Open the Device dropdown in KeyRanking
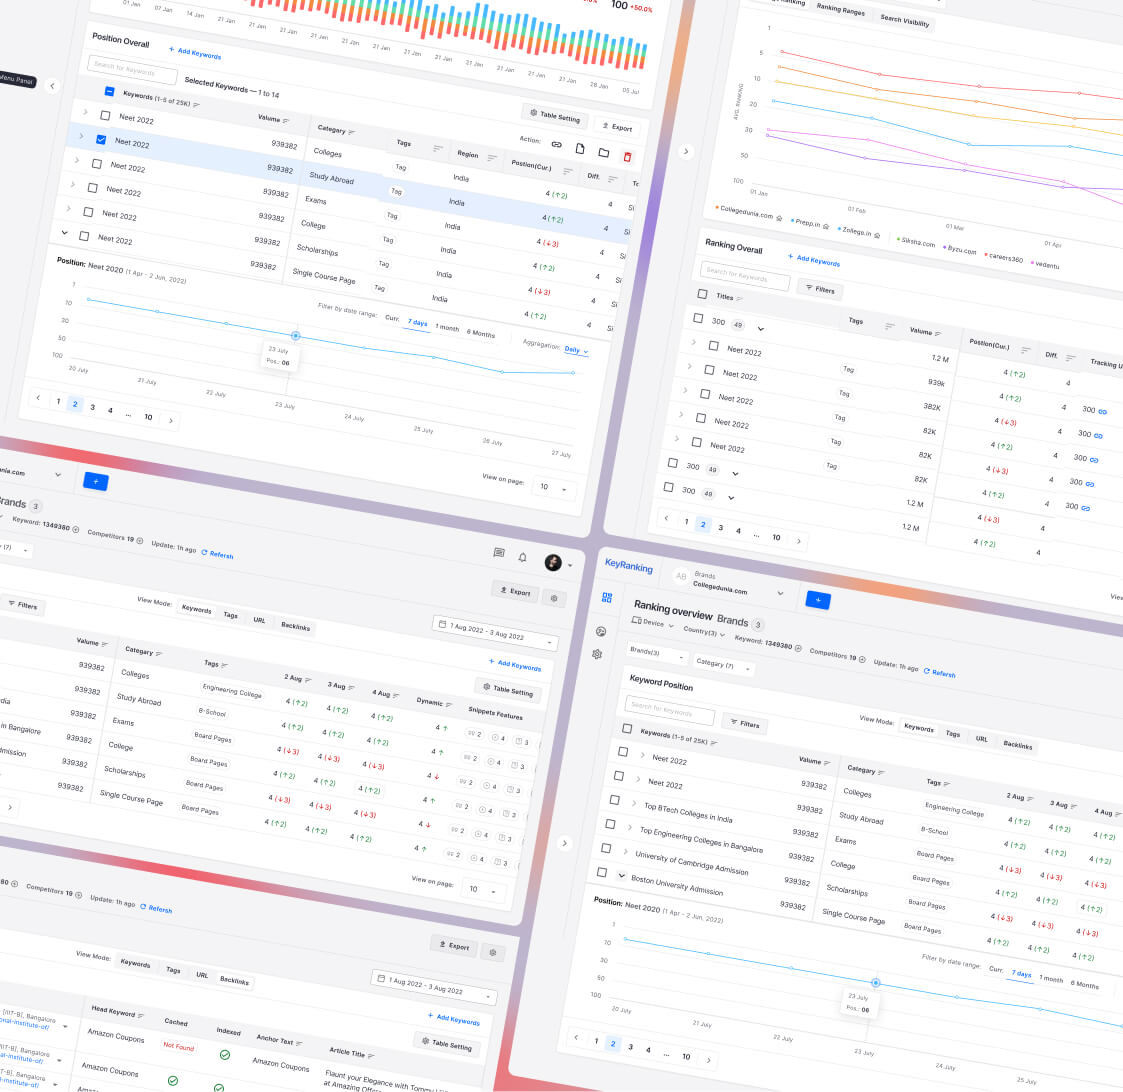The height and width of the screenshot is (1092, 1123). point(652,622)
